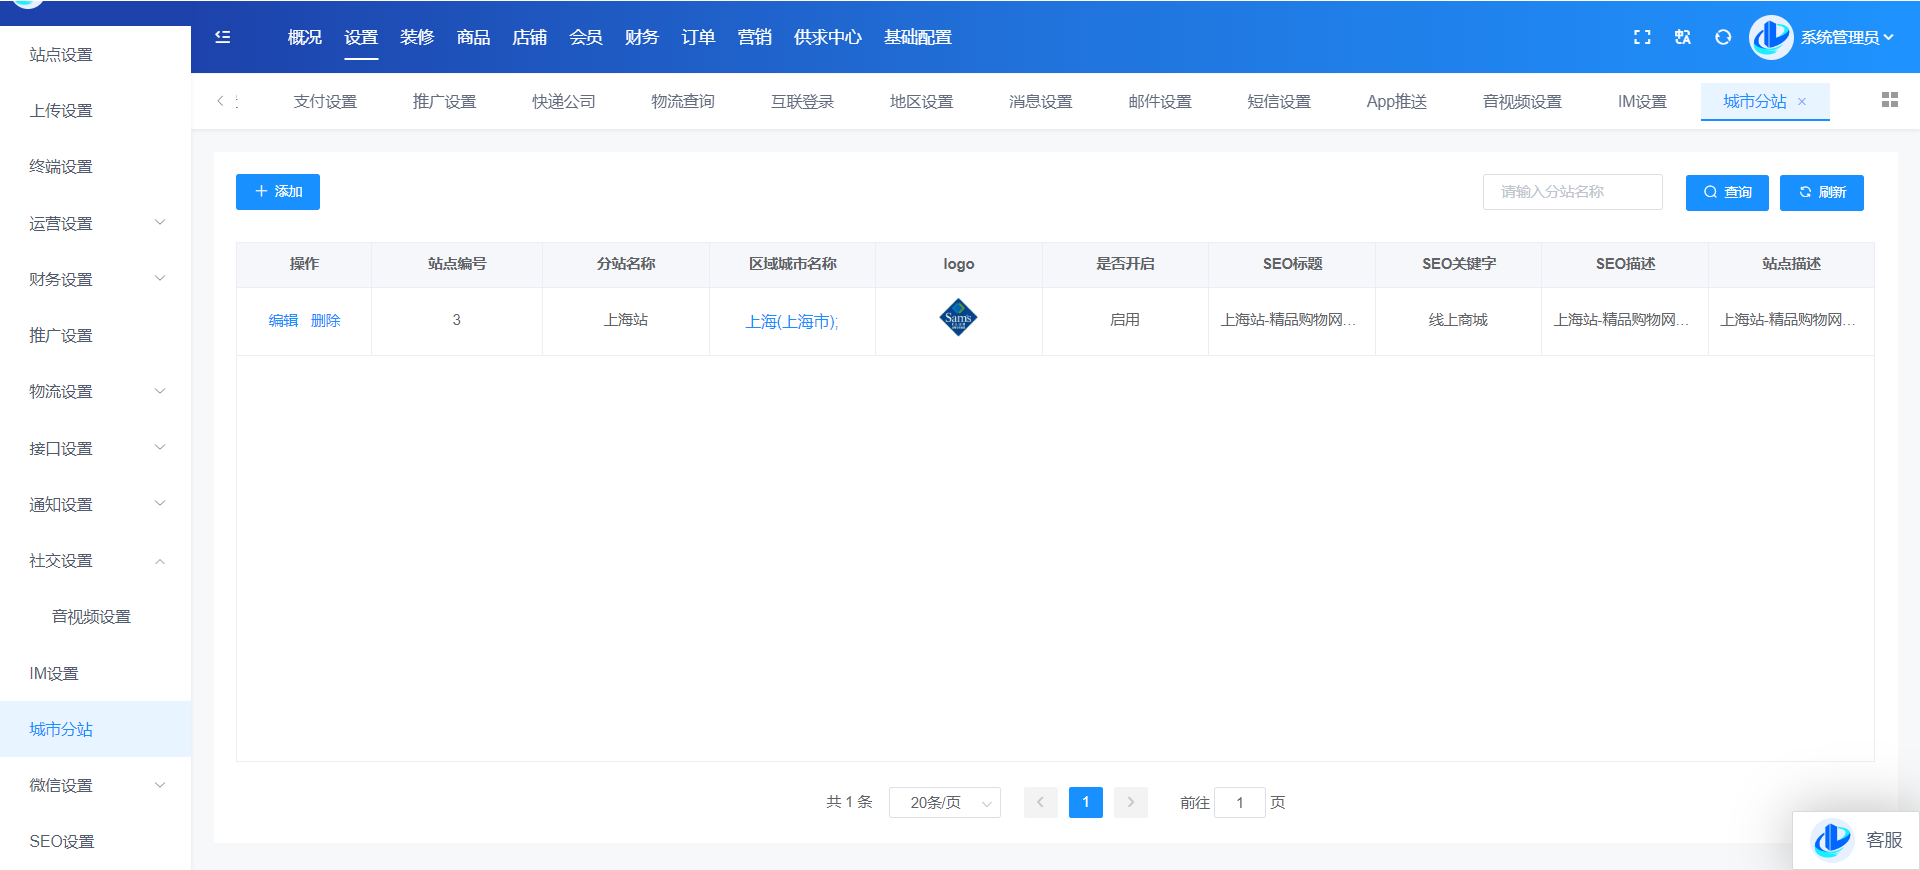Click the 编辑 link for 上海站
The image size is (1920, 870).
[x=283, y=321]
